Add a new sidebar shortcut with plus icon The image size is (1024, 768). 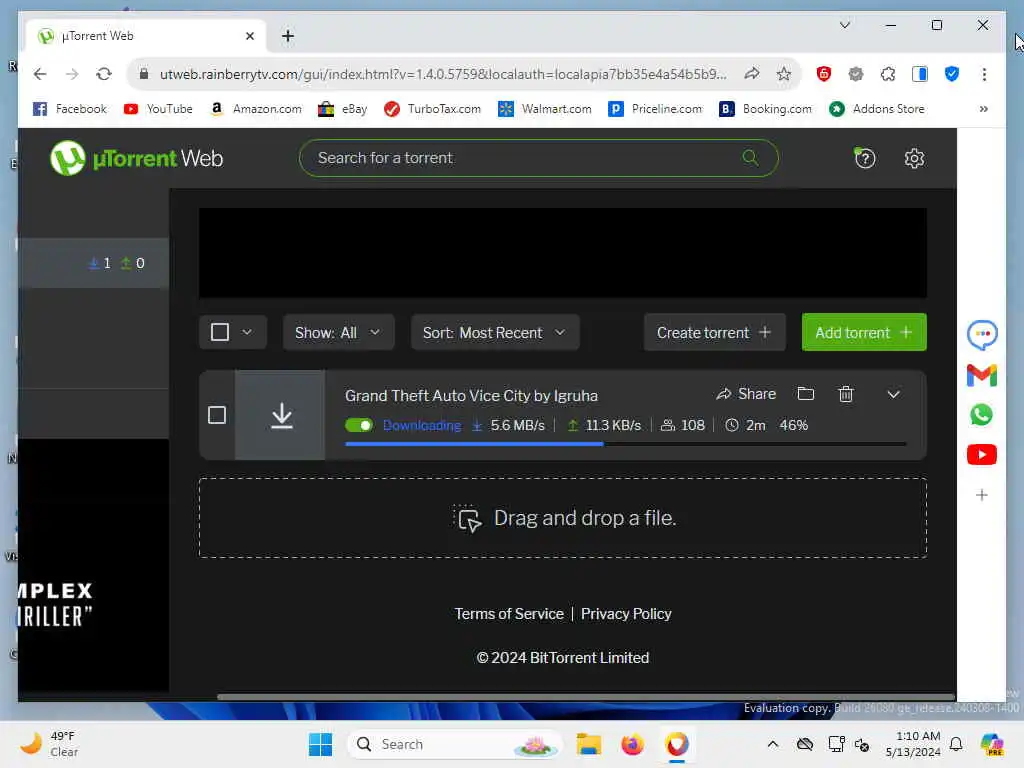pyautogui.click(x=982, y=495)
